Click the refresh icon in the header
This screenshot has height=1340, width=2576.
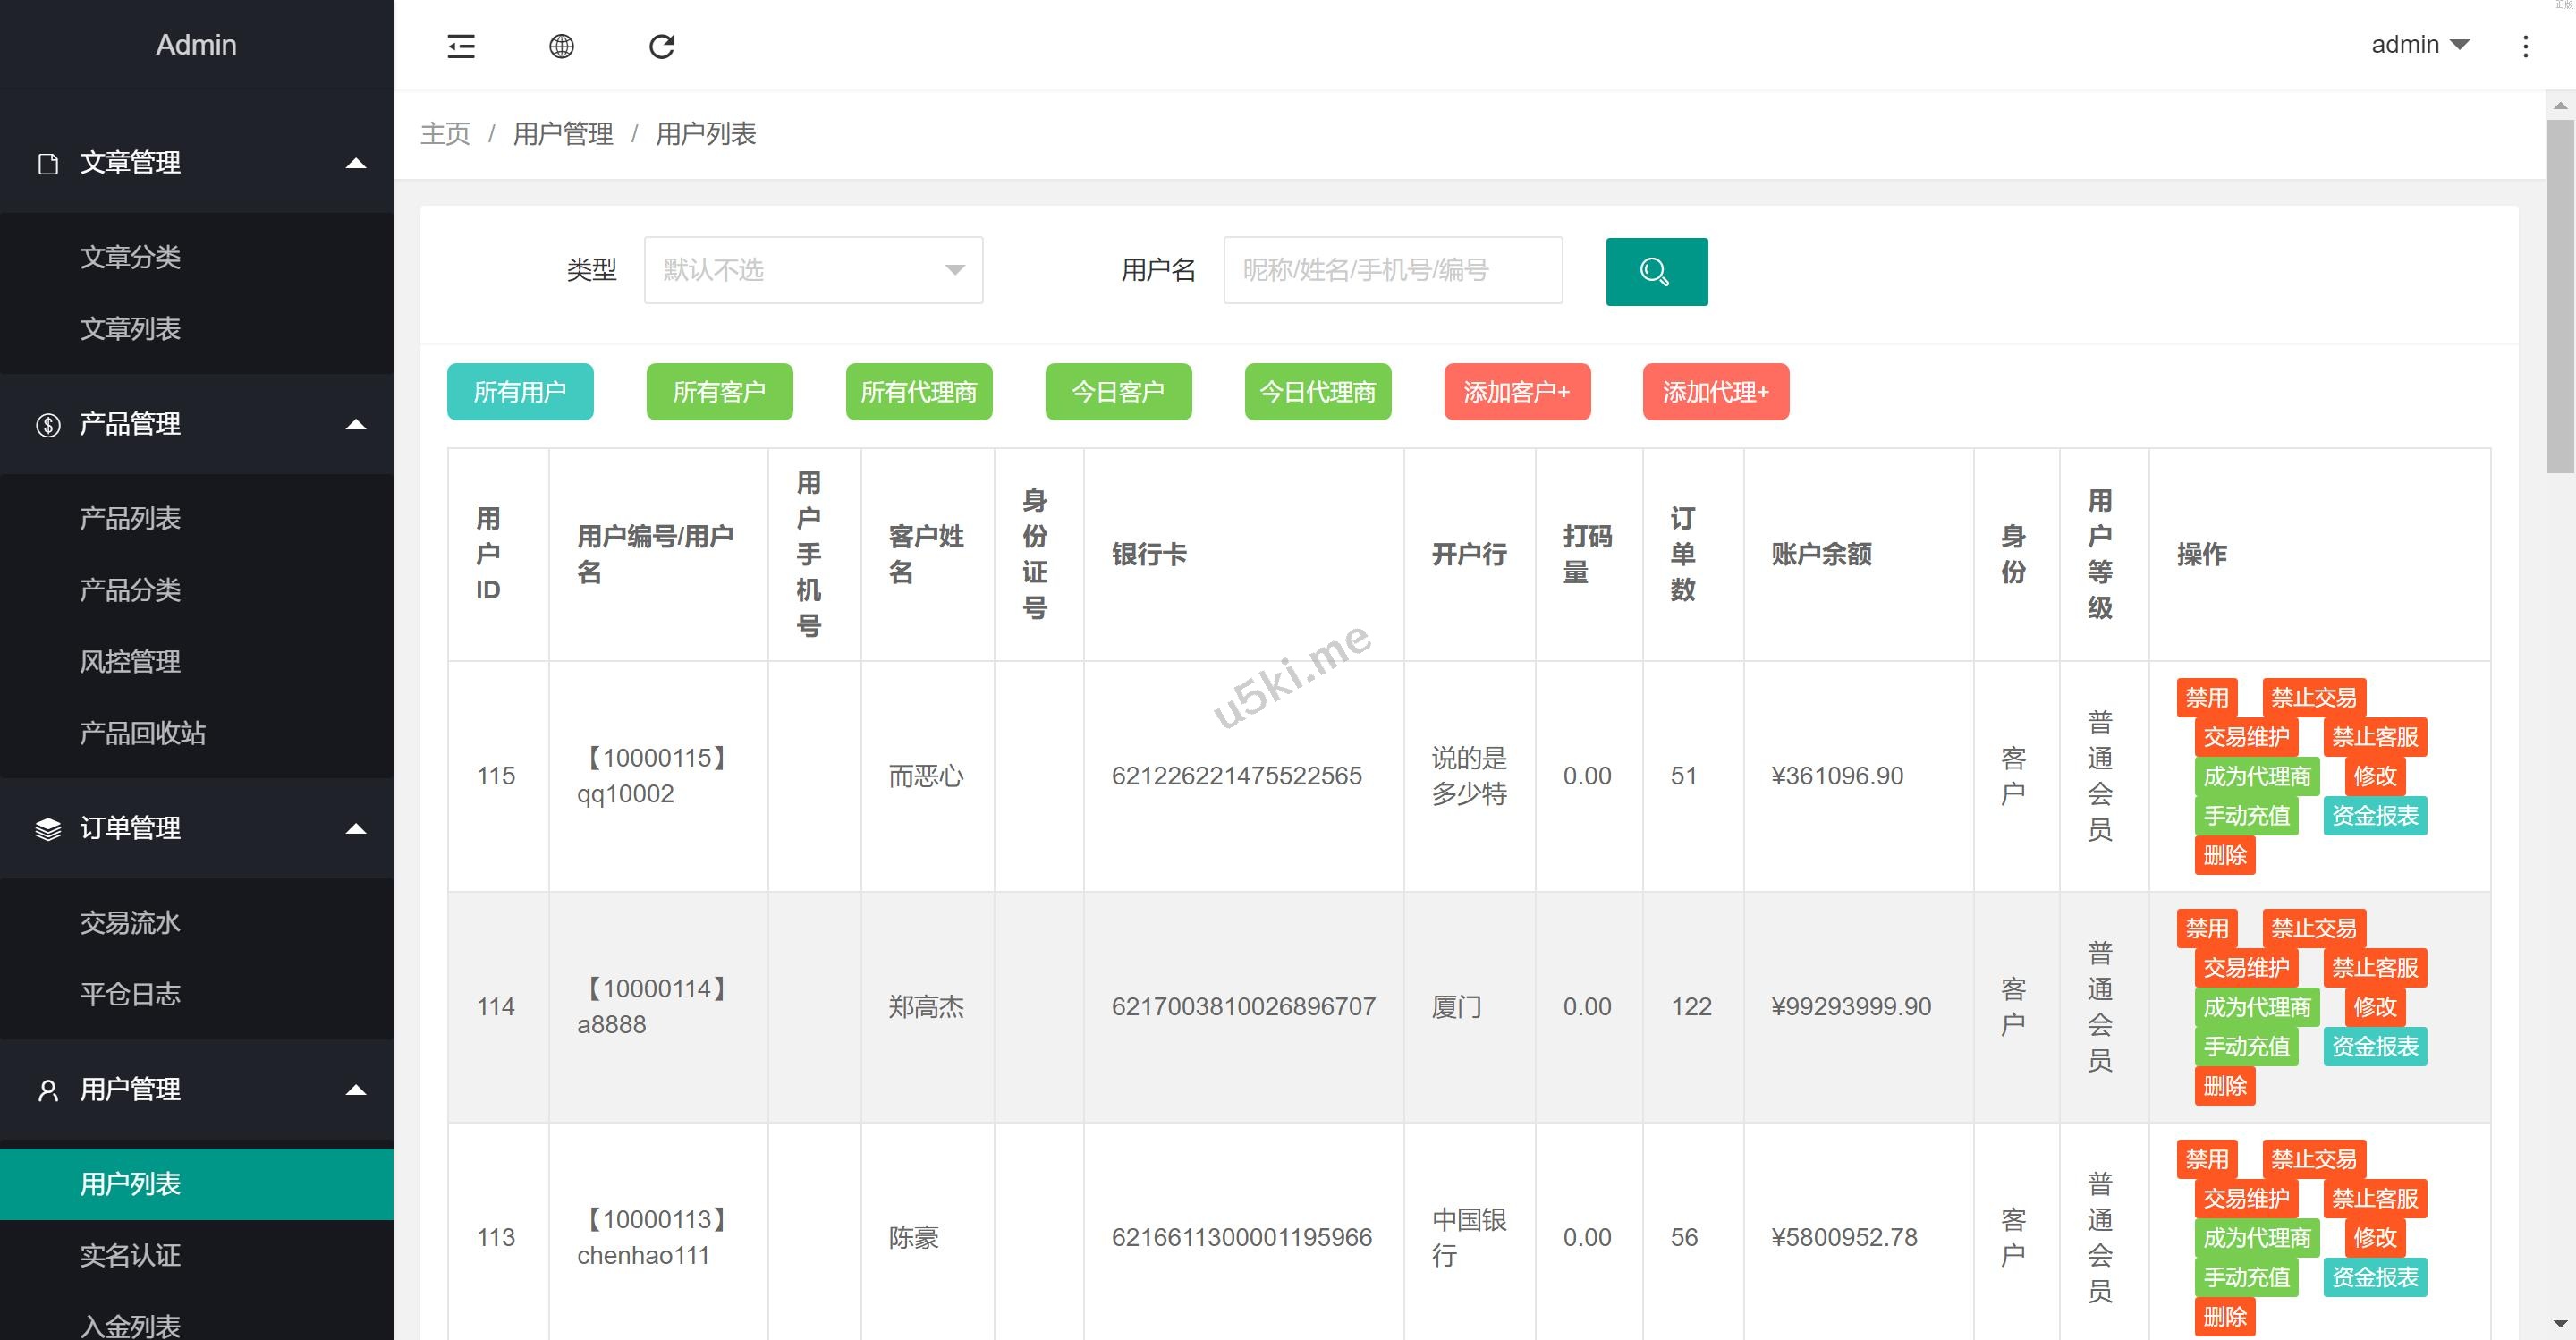point(662,46)
